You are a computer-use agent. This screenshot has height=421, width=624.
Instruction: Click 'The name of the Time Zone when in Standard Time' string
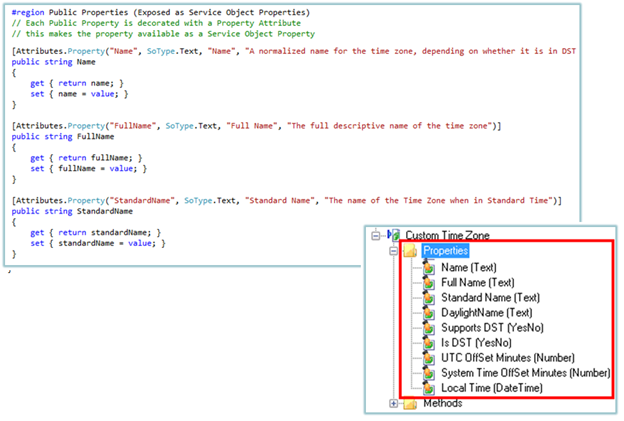click(438, 201)
